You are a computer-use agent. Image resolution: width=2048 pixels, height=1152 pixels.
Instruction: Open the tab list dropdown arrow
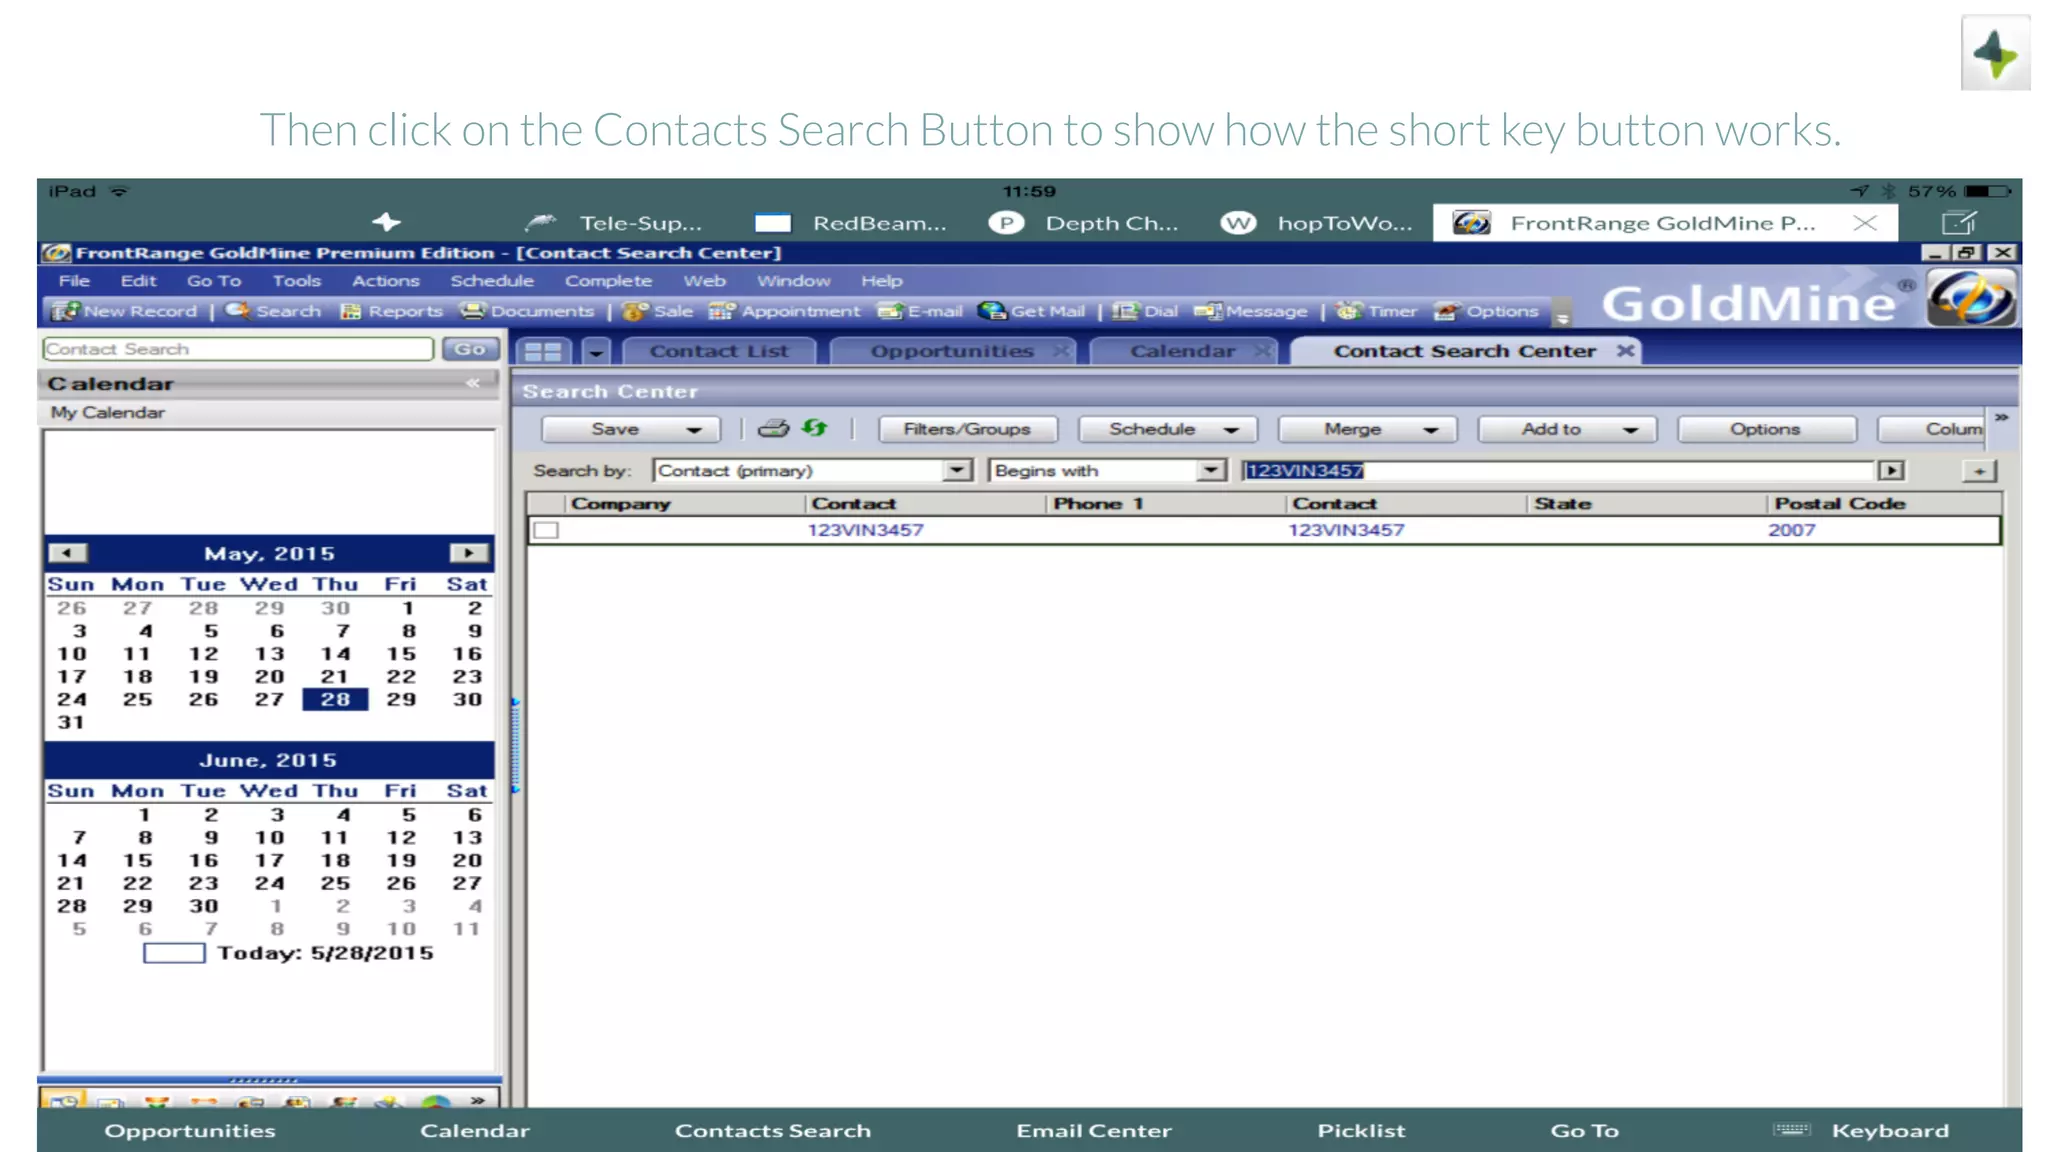click(x=596, y=352)
